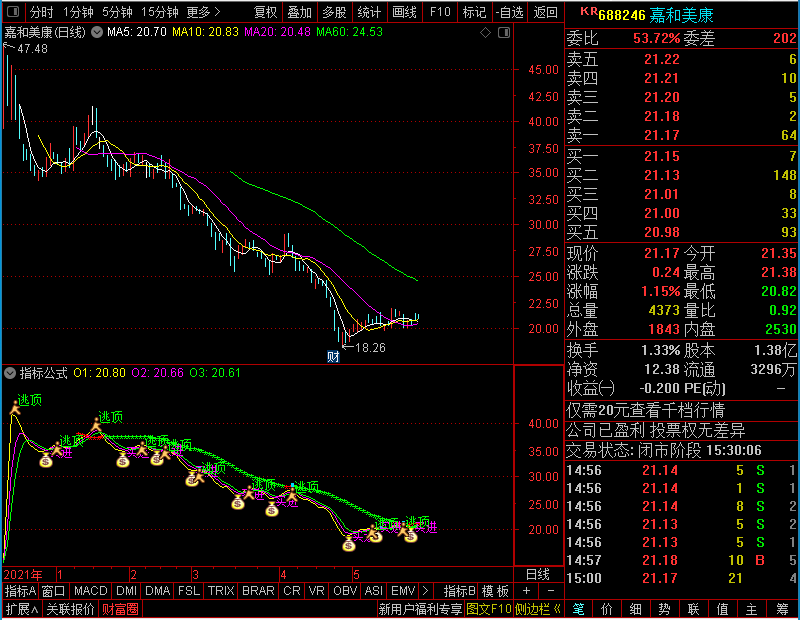
Task: Select the 1分钟 period
Action: 78,12
